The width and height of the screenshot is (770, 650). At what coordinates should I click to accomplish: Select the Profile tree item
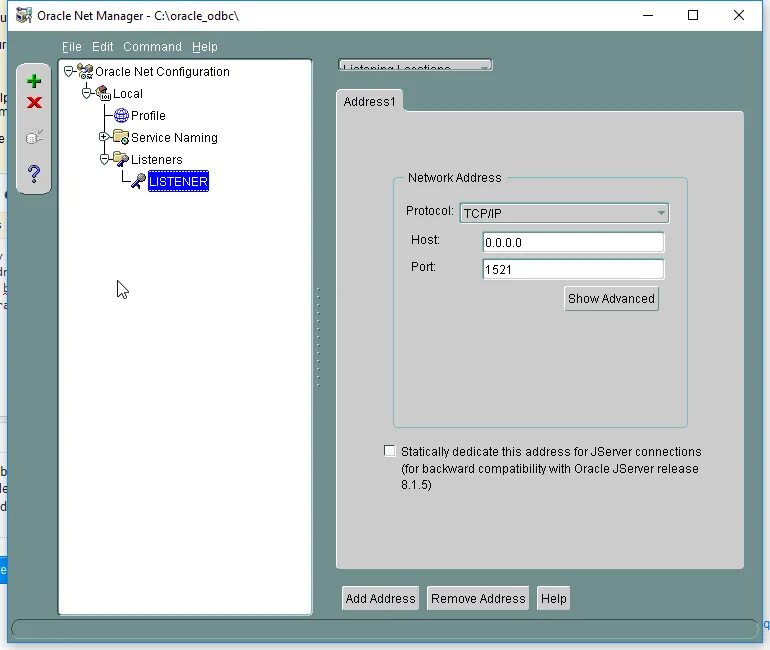[148, 115]
